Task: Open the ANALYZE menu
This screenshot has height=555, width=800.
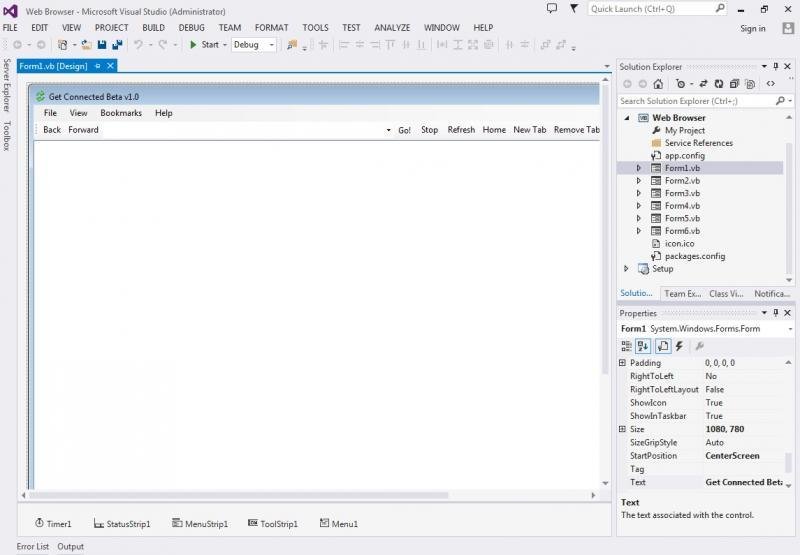Action: (392, 28)
